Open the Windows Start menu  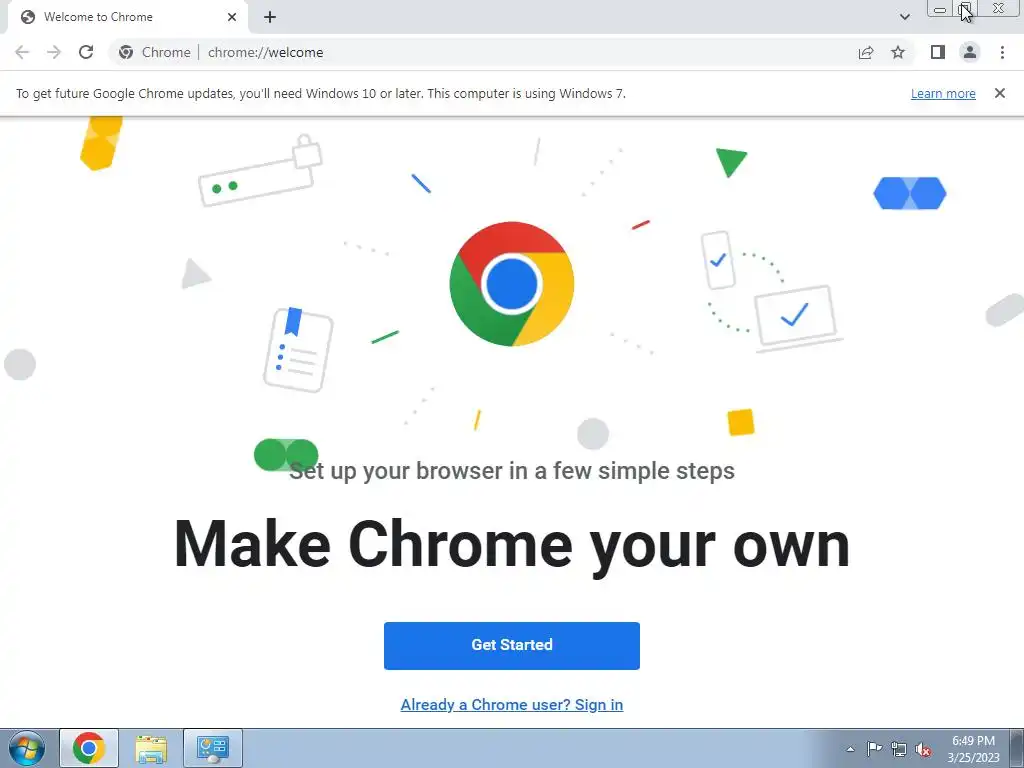point(27,748)
